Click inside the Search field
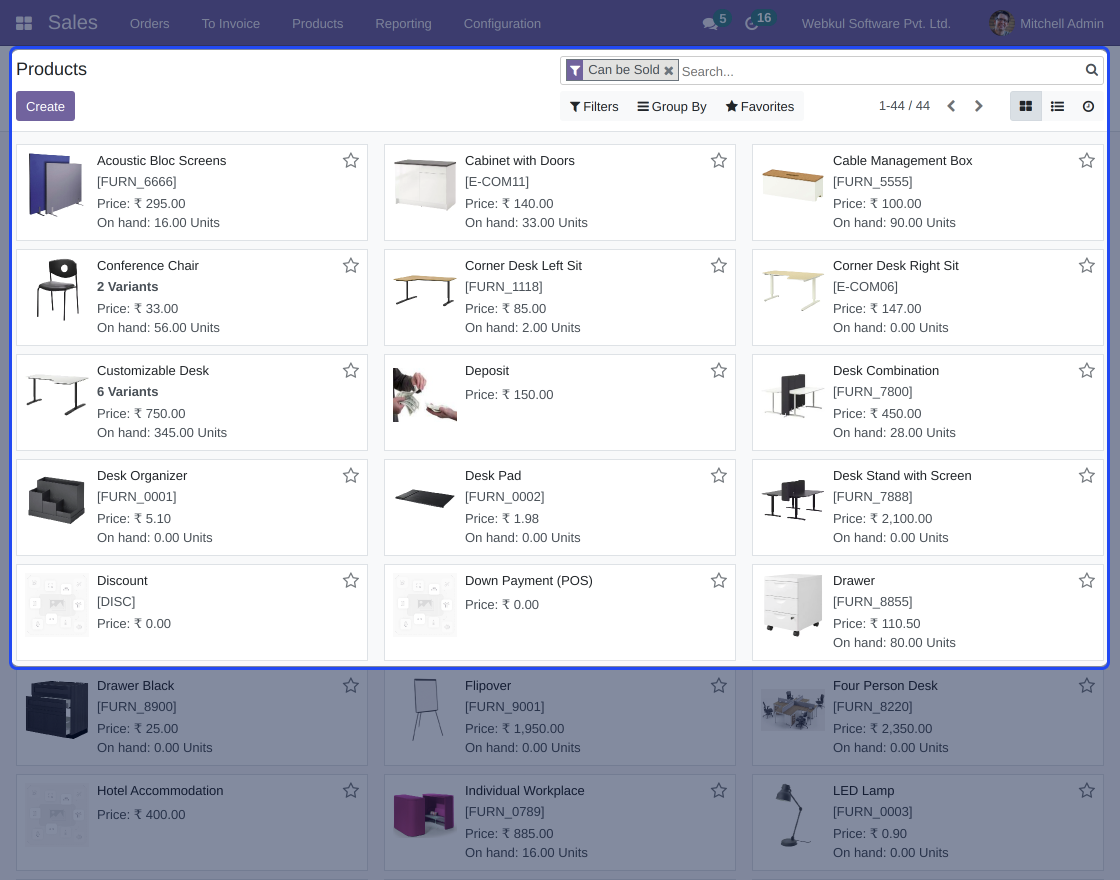 (x=880, y=71)
